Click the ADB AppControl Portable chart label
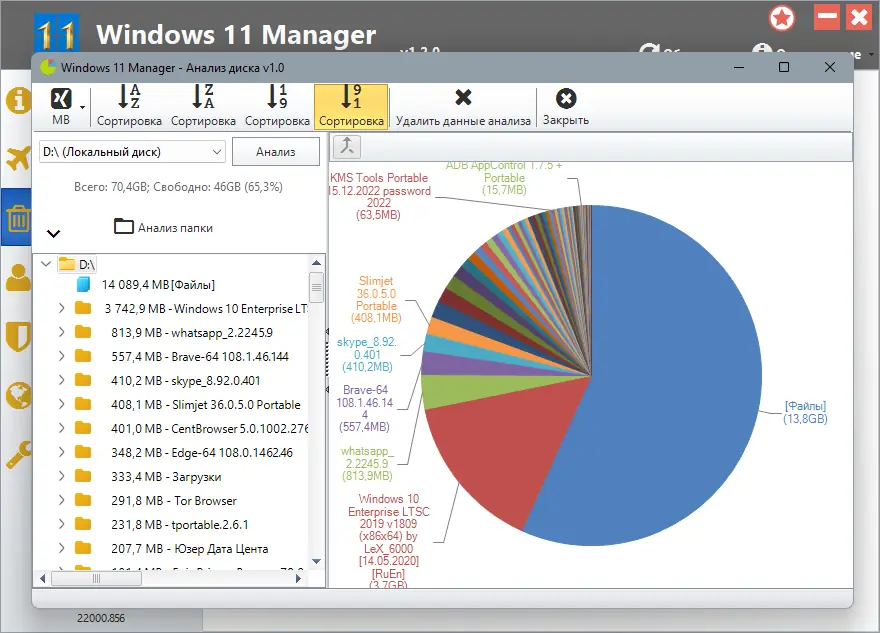This screenshot has width=880, height=633. tap(504, 178)
